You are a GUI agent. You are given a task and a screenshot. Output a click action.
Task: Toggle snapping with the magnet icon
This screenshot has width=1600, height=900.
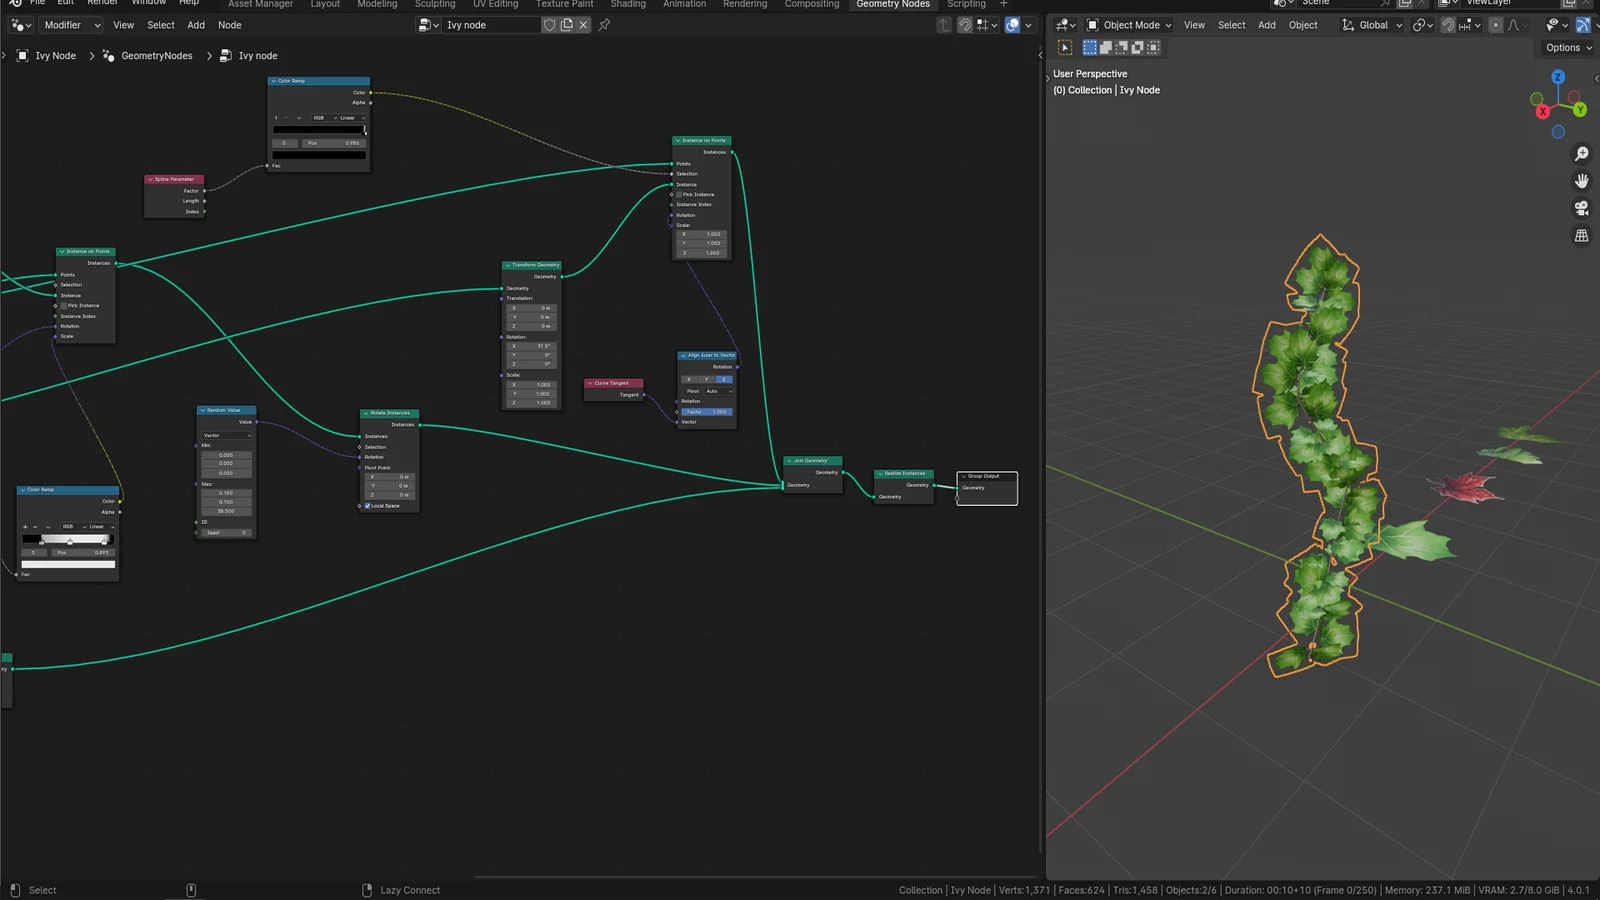(x=1448, y=25)
